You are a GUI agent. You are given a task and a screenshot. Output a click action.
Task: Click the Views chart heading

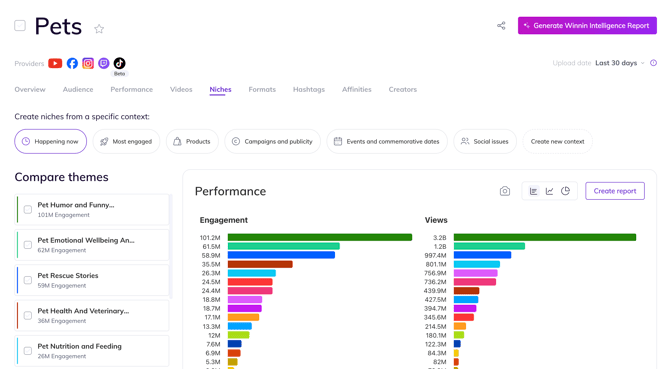click(x=436, y=220)
